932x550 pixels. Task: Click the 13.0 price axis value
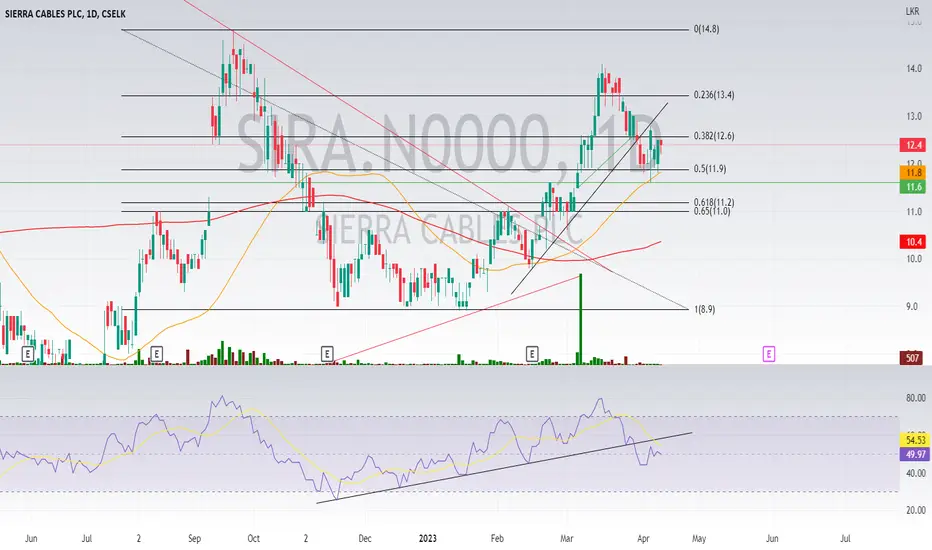click(x=914, y=117)
